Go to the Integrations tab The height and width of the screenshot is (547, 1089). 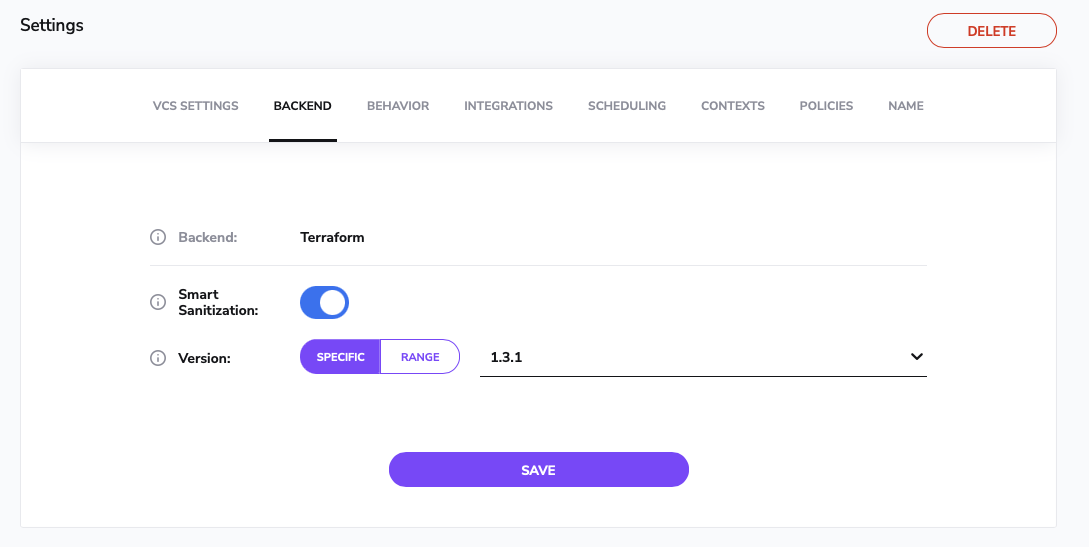pos(508,106)
